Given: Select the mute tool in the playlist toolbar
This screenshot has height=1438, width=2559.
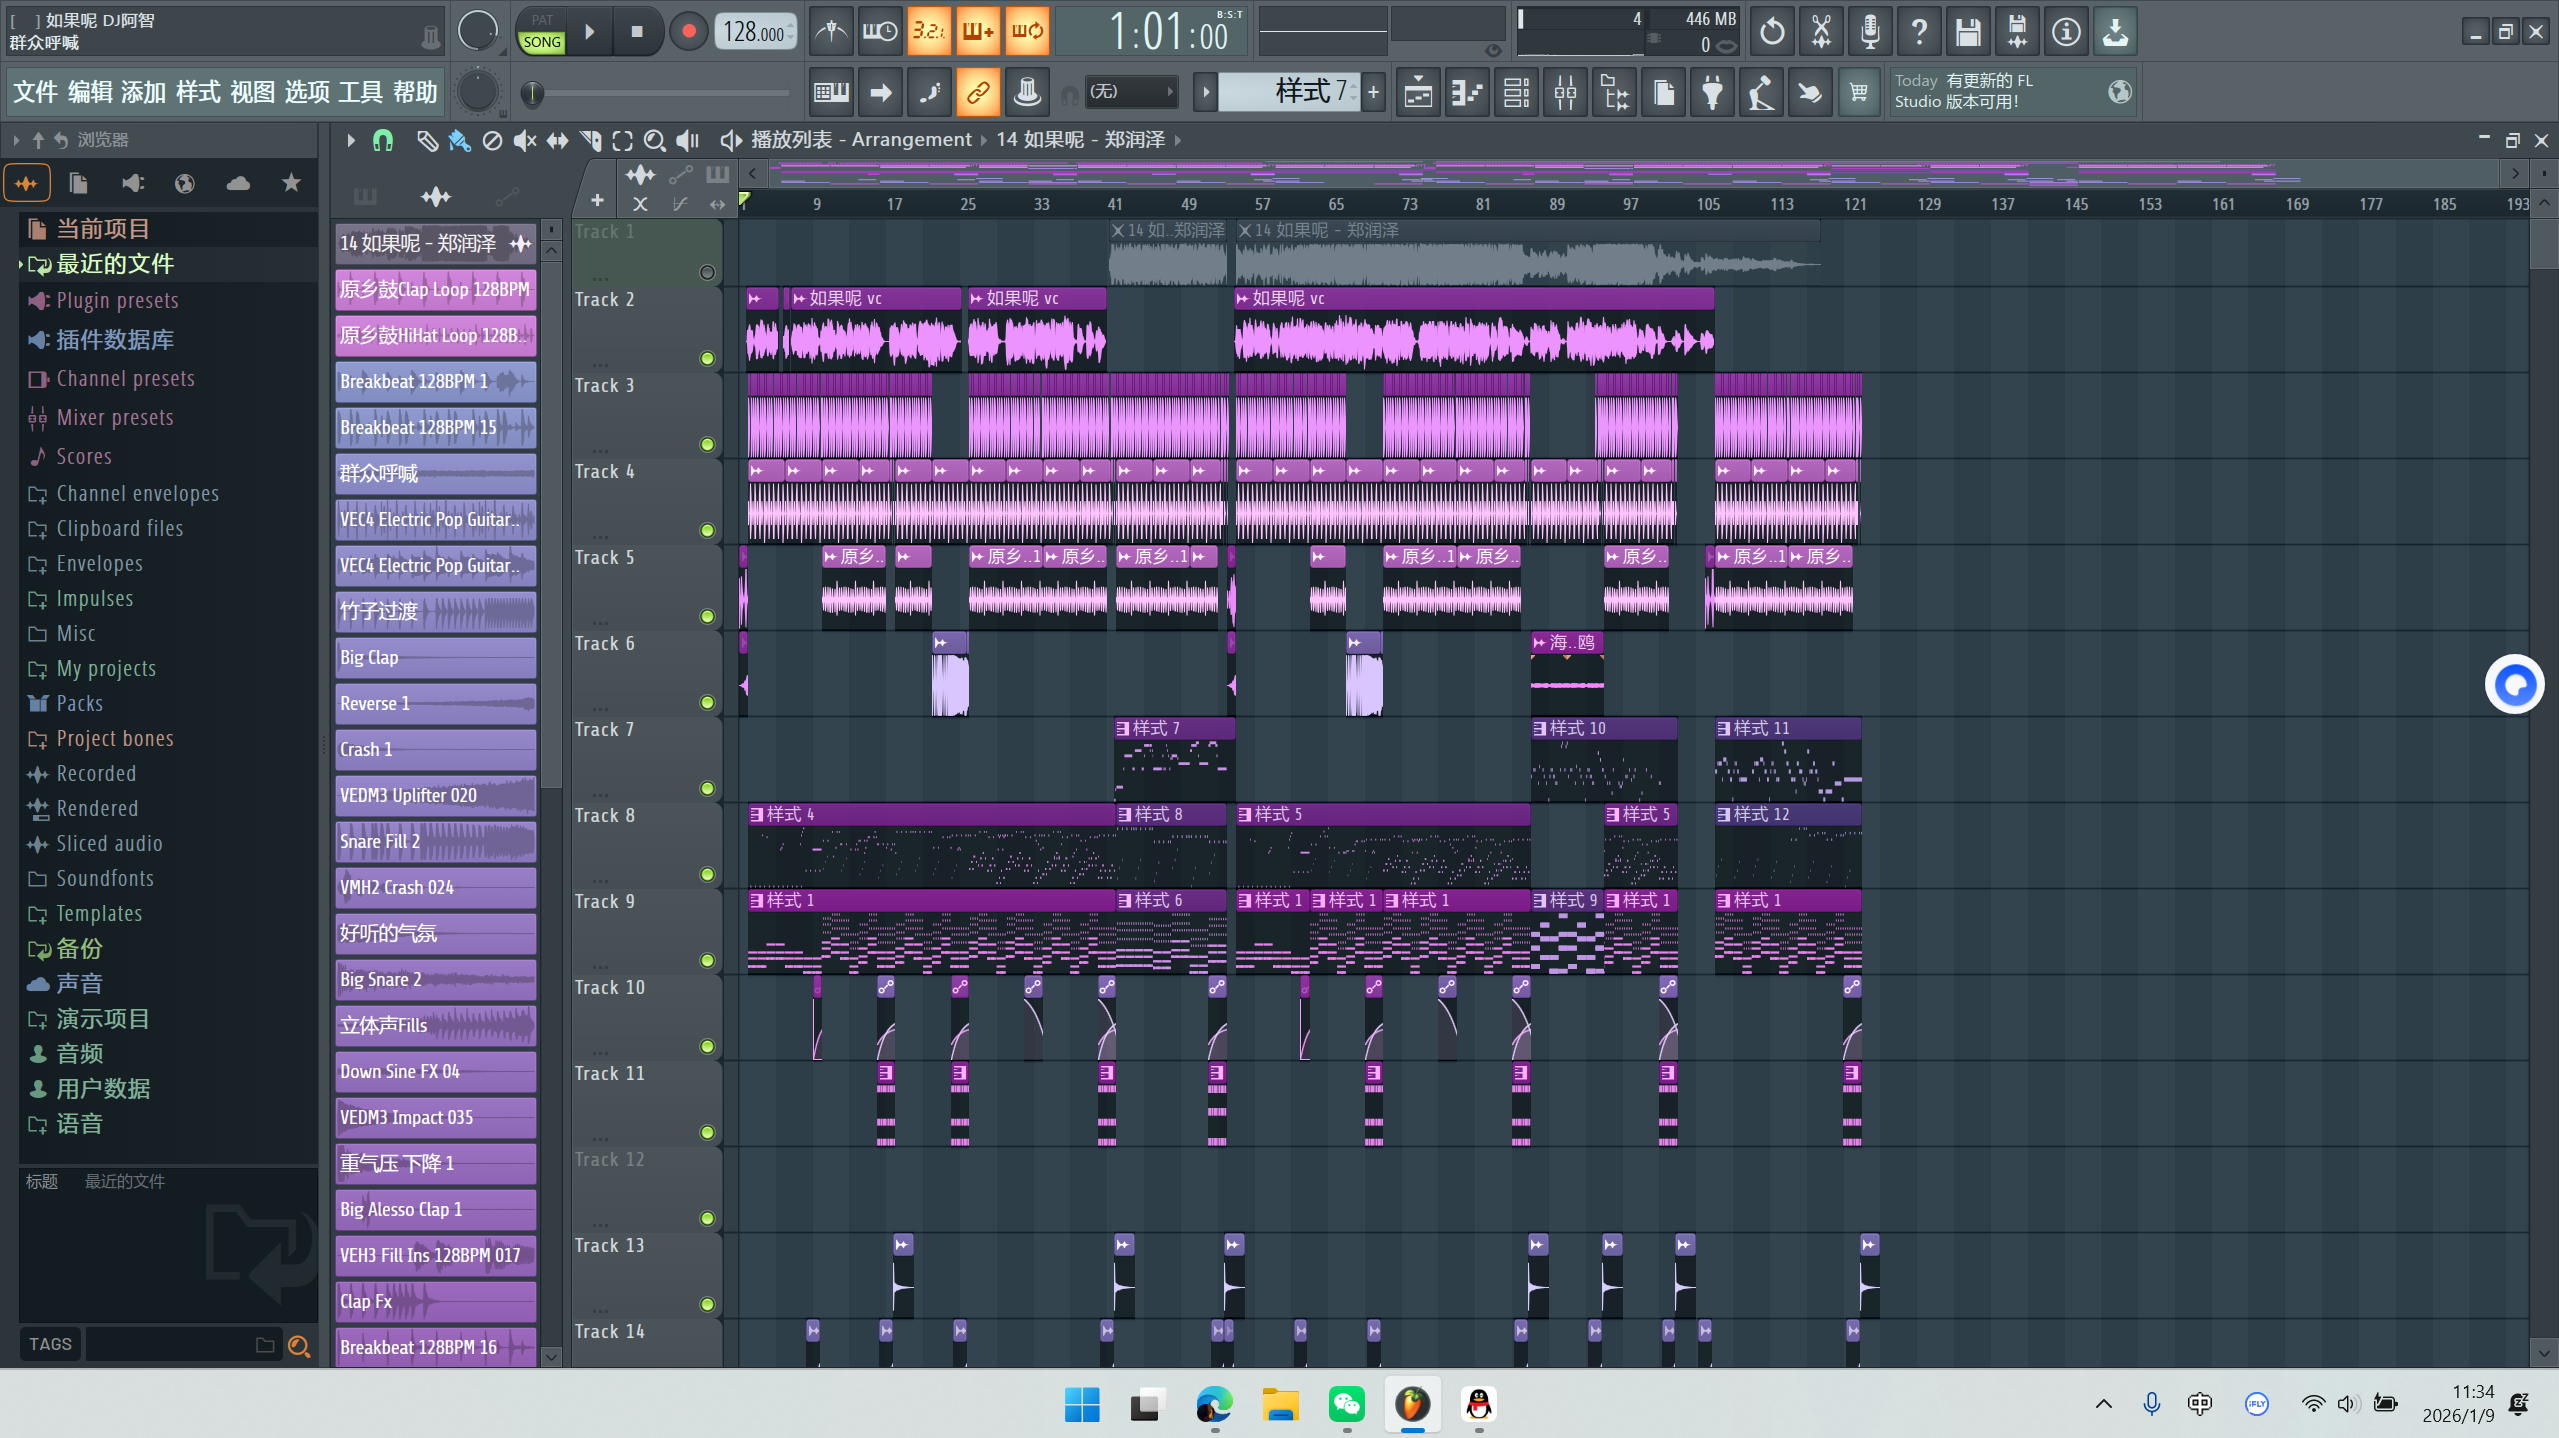Looking at the screenshot, I should click(x=525, y=140).
